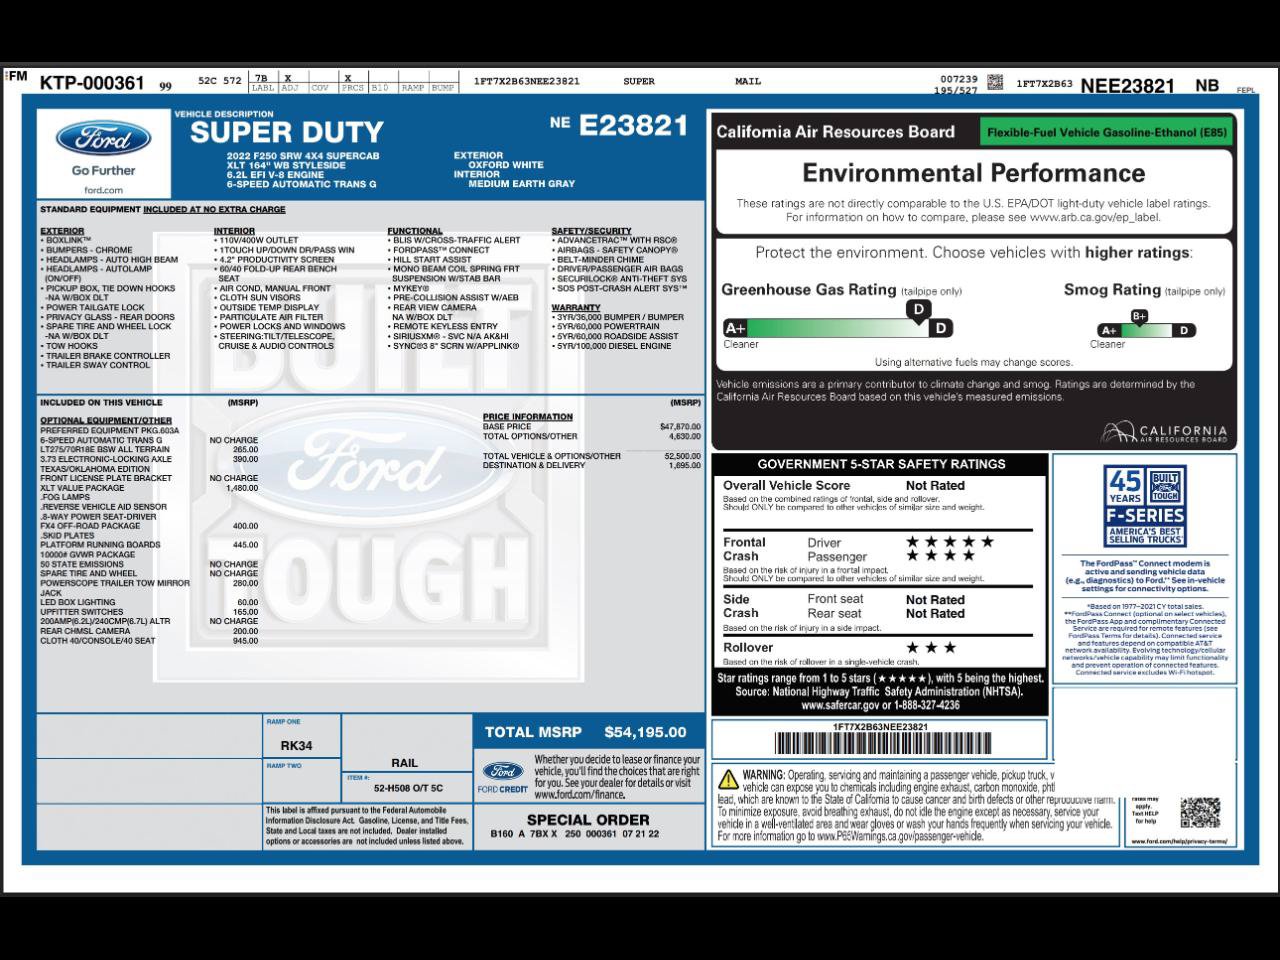The height and width of the screenshot is (960, 1280).
Task: Visit the www.safercar.gov link
Action: [840, 705]
